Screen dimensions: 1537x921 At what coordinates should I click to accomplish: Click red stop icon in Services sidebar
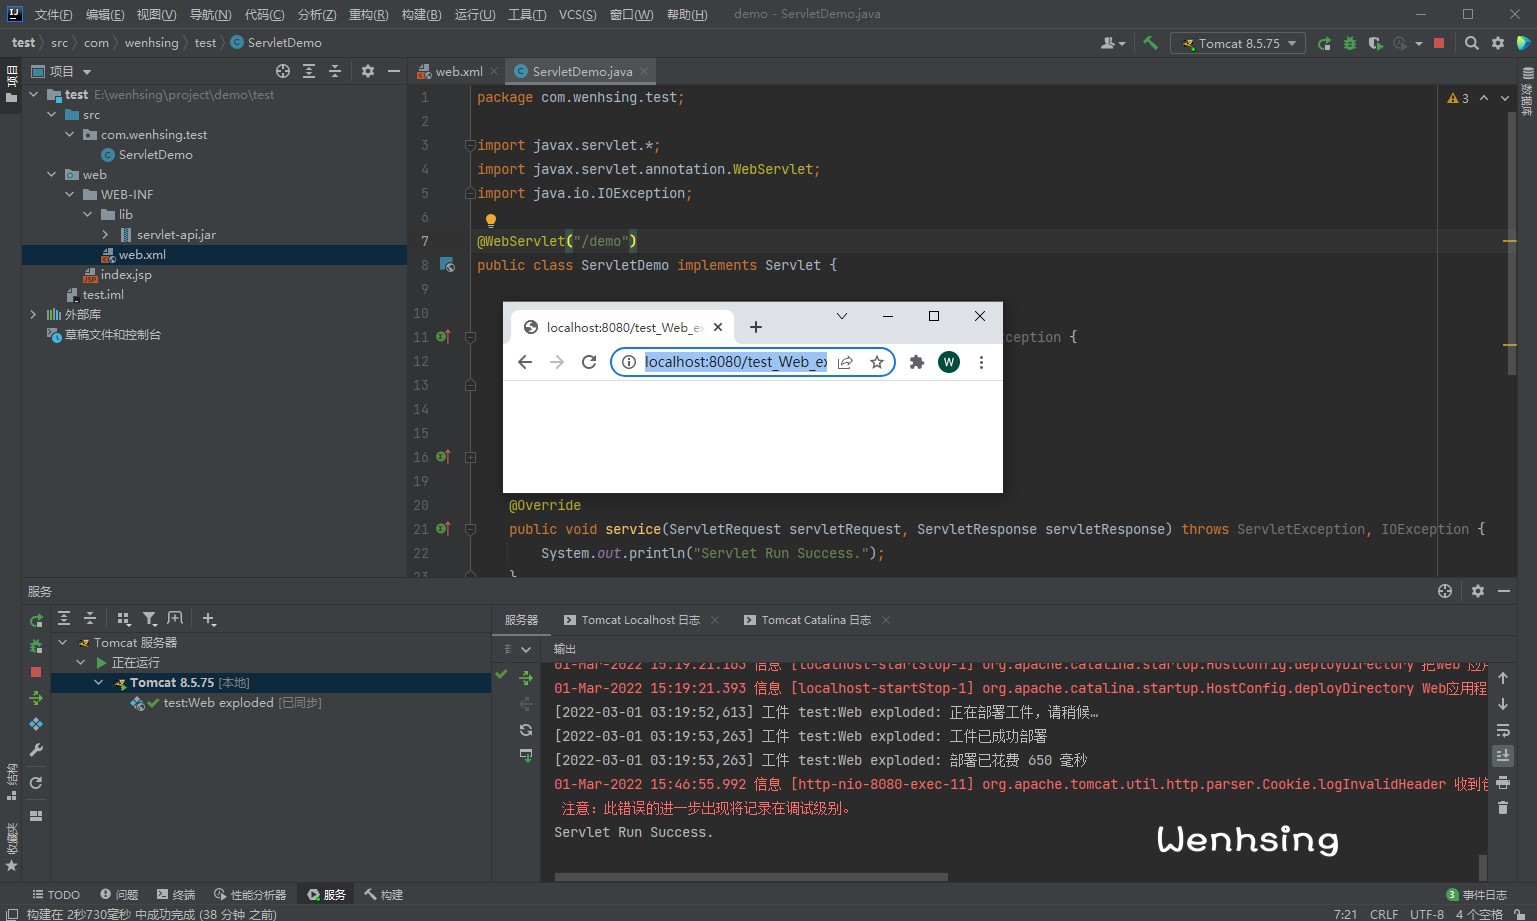point(36,672)
